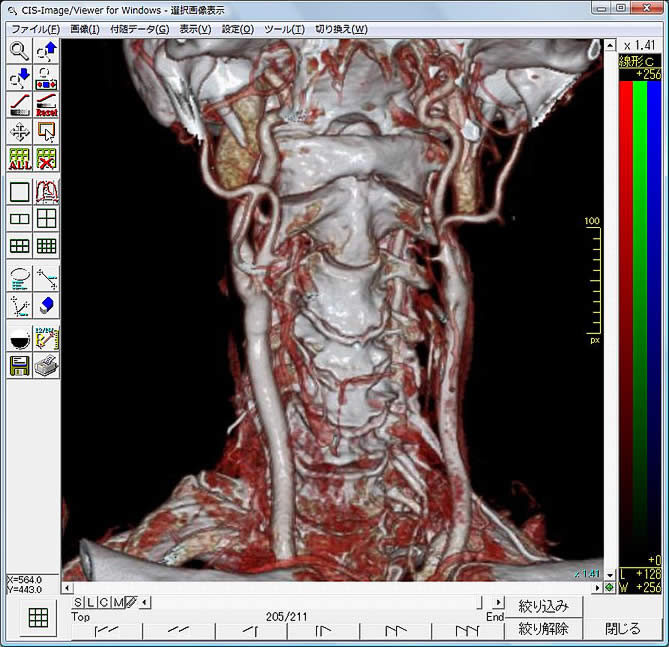Select the four-arrow pan tool

(x=20, y=132)
